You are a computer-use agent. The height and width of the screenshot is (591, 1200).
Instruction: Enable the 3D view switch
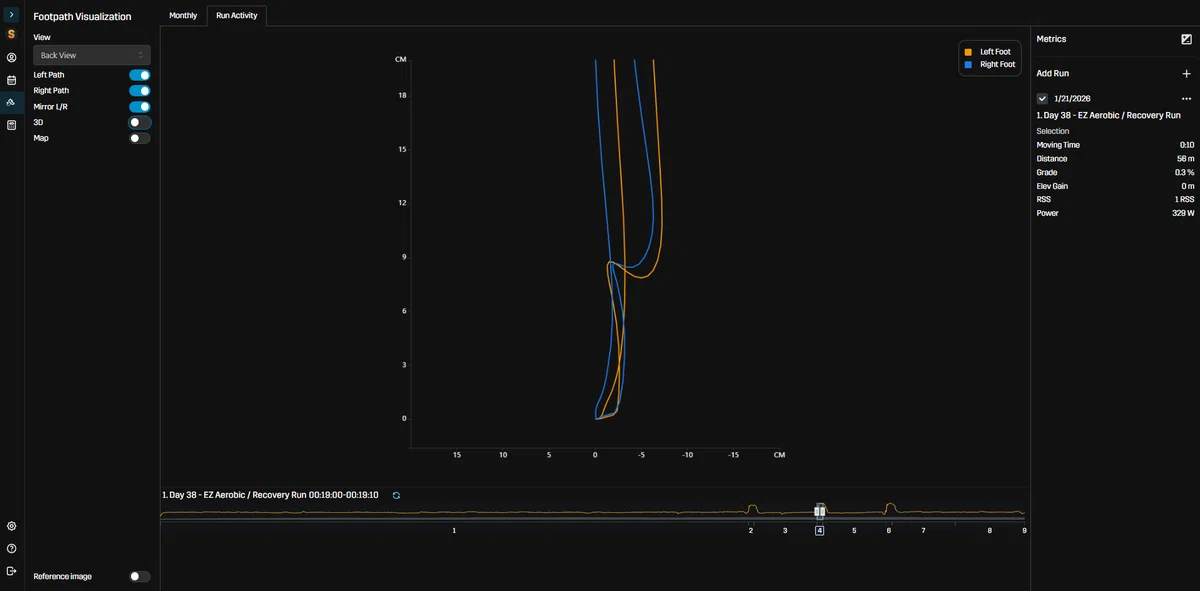(x=140, y=122)
